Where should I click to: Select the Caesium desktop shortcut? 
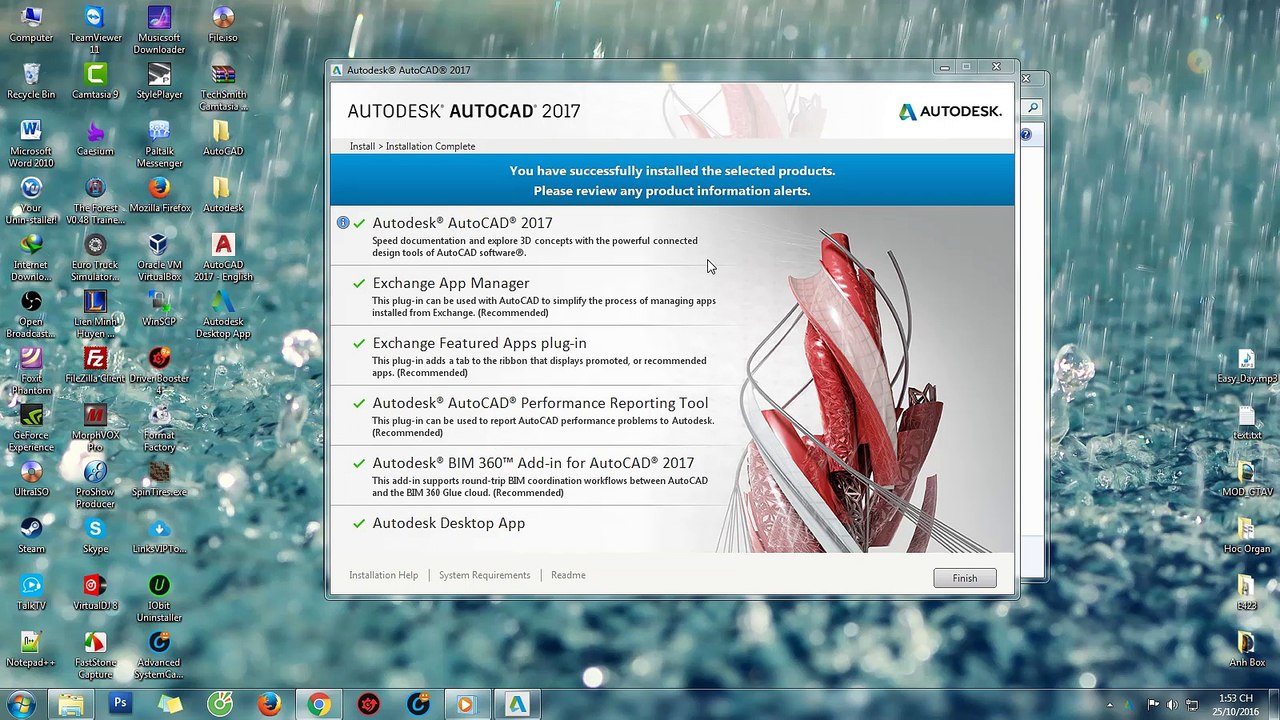click(x=95, y=137)
